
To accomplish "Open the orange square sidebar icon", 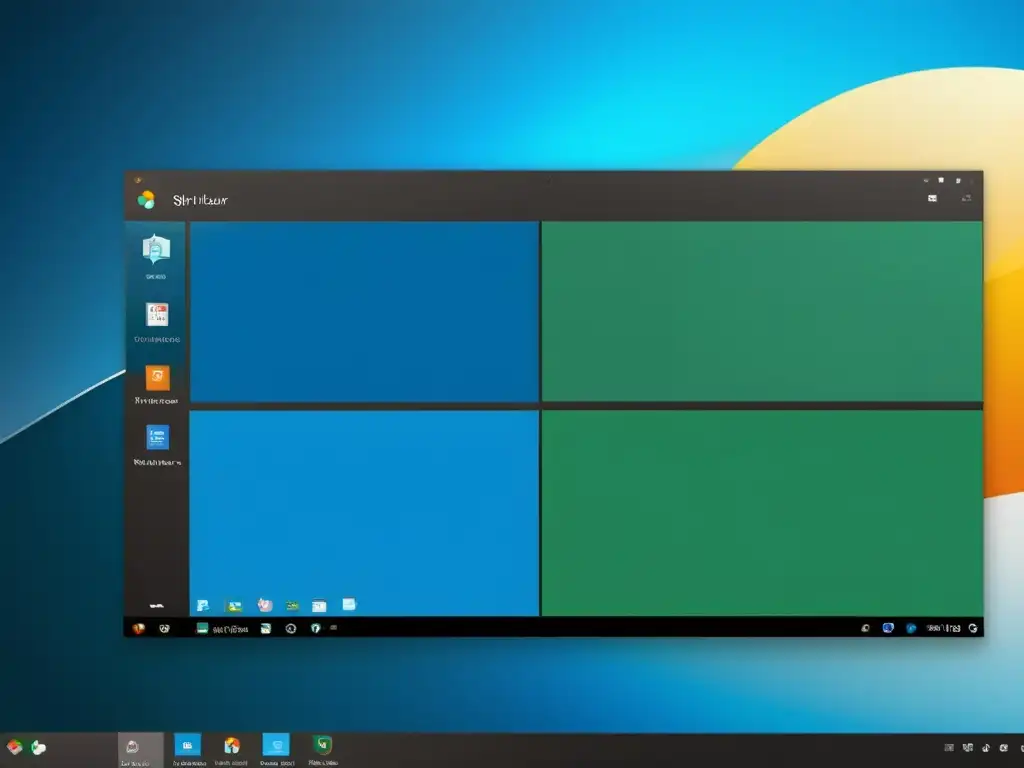I will pyautogui.click(x=157, y=377).
